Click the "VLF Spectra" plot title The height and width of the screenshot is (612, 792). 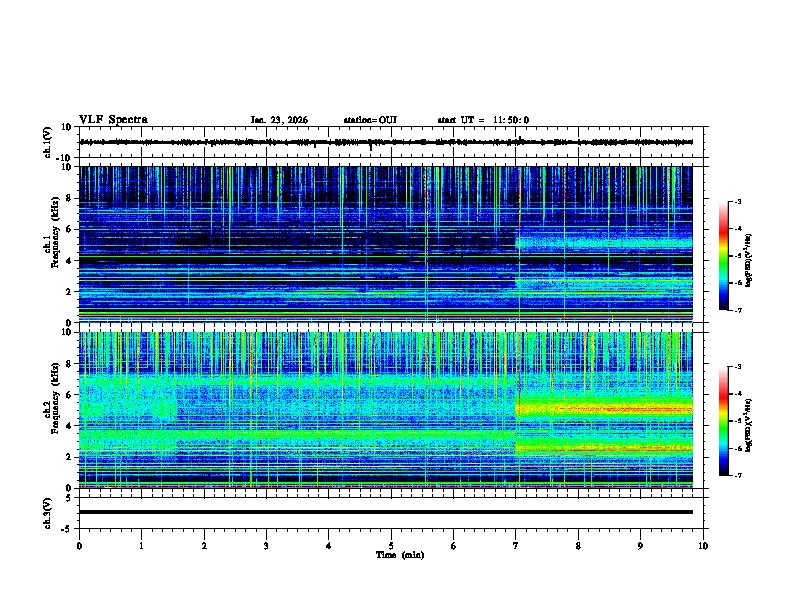(x=113, y=120)
